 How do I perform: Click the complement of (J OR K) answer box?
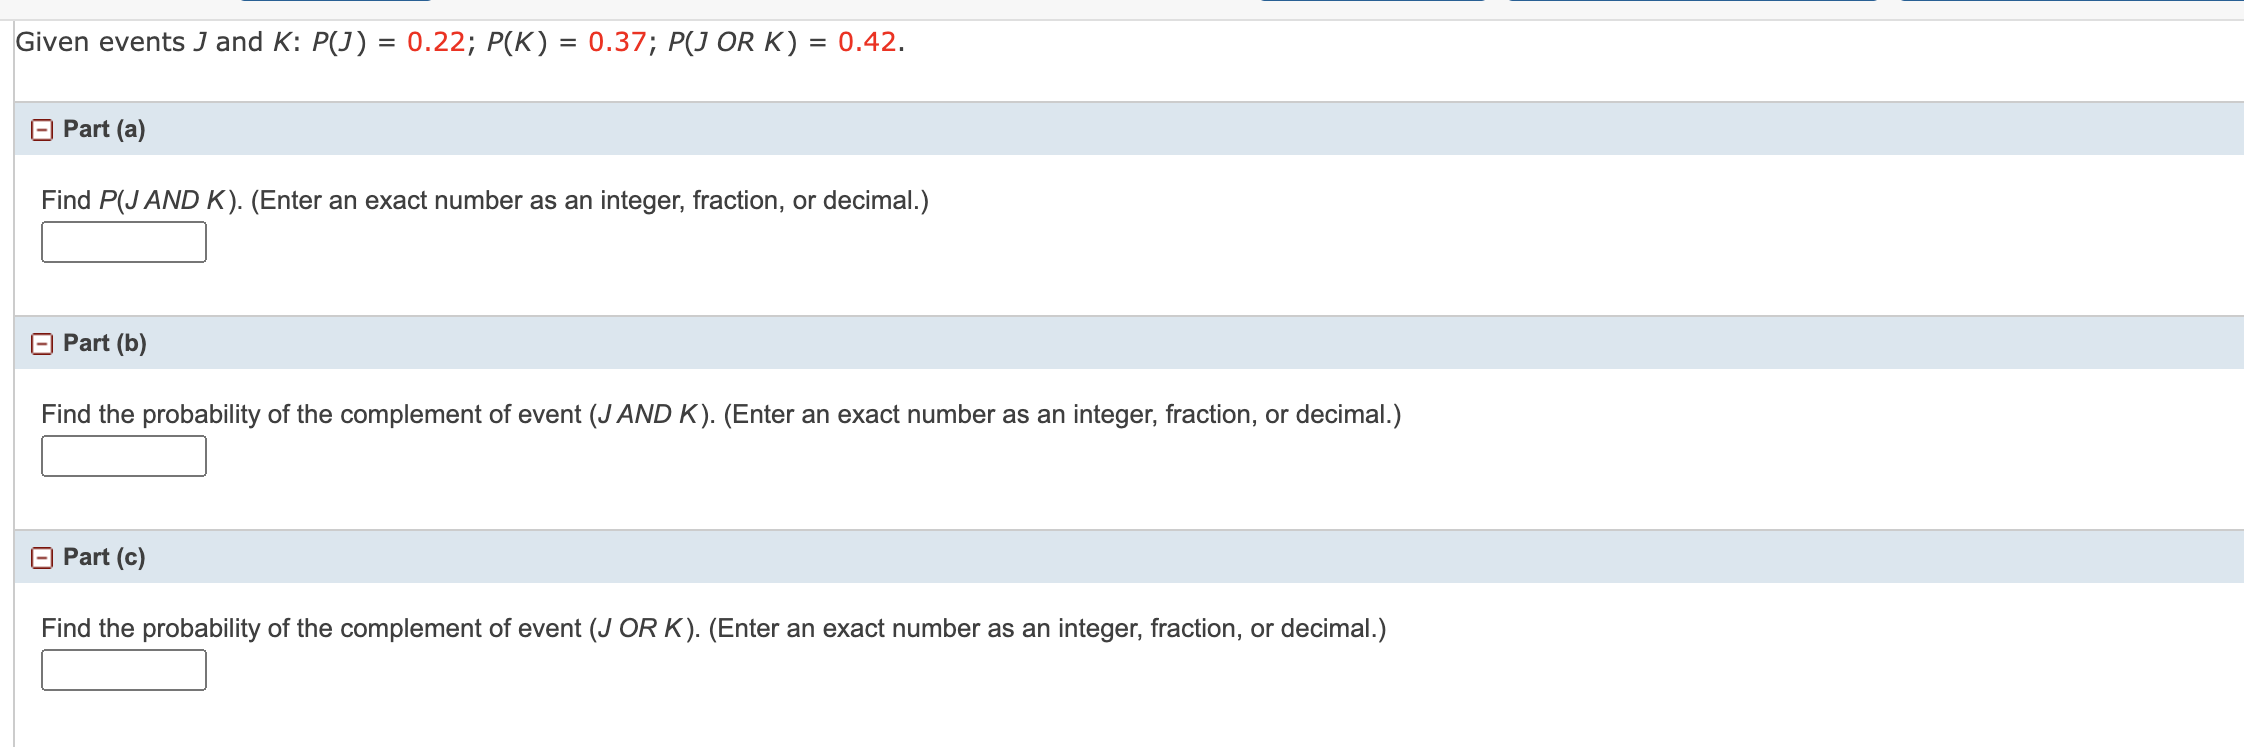pyautogui.click(x=122, y=670)
